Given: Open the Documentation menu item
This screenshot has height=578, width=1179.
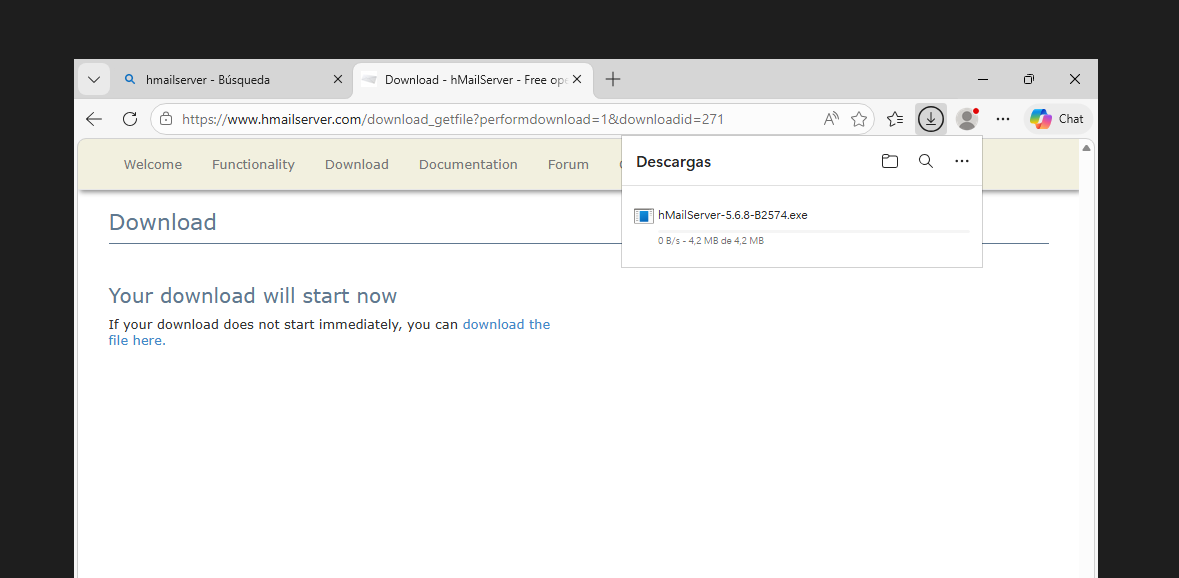Looking at the screenshot, I should [x=468, y=165].
